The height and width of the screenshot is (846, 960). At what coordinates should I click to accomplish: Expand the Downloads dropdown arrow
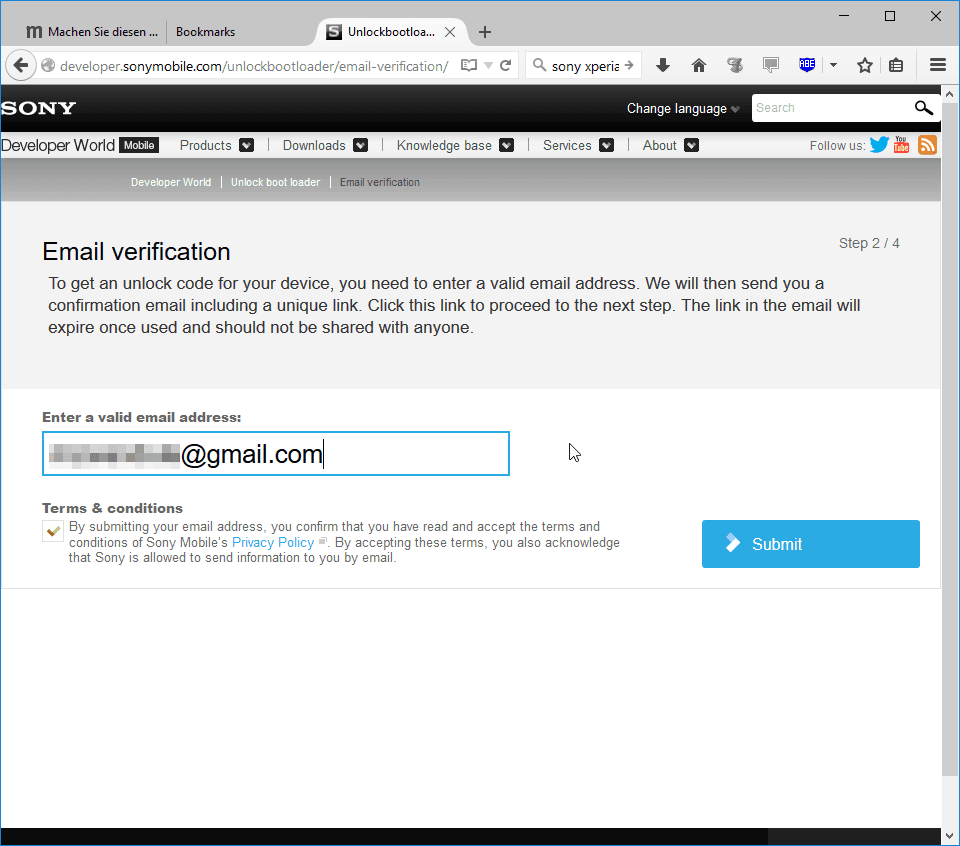[361, 145]
